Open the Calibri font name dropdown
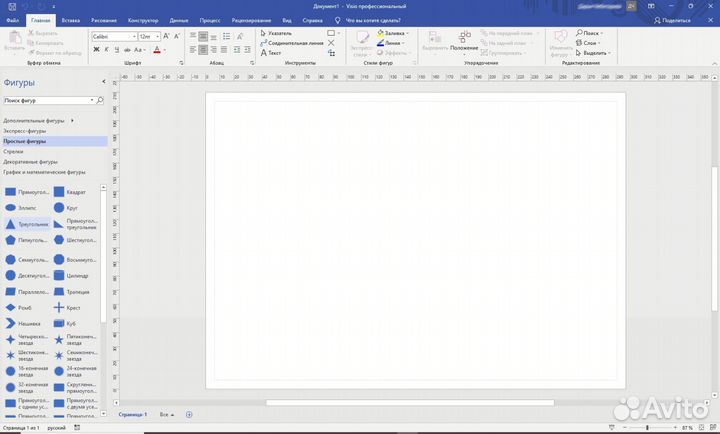 click(x=134, y=36)
